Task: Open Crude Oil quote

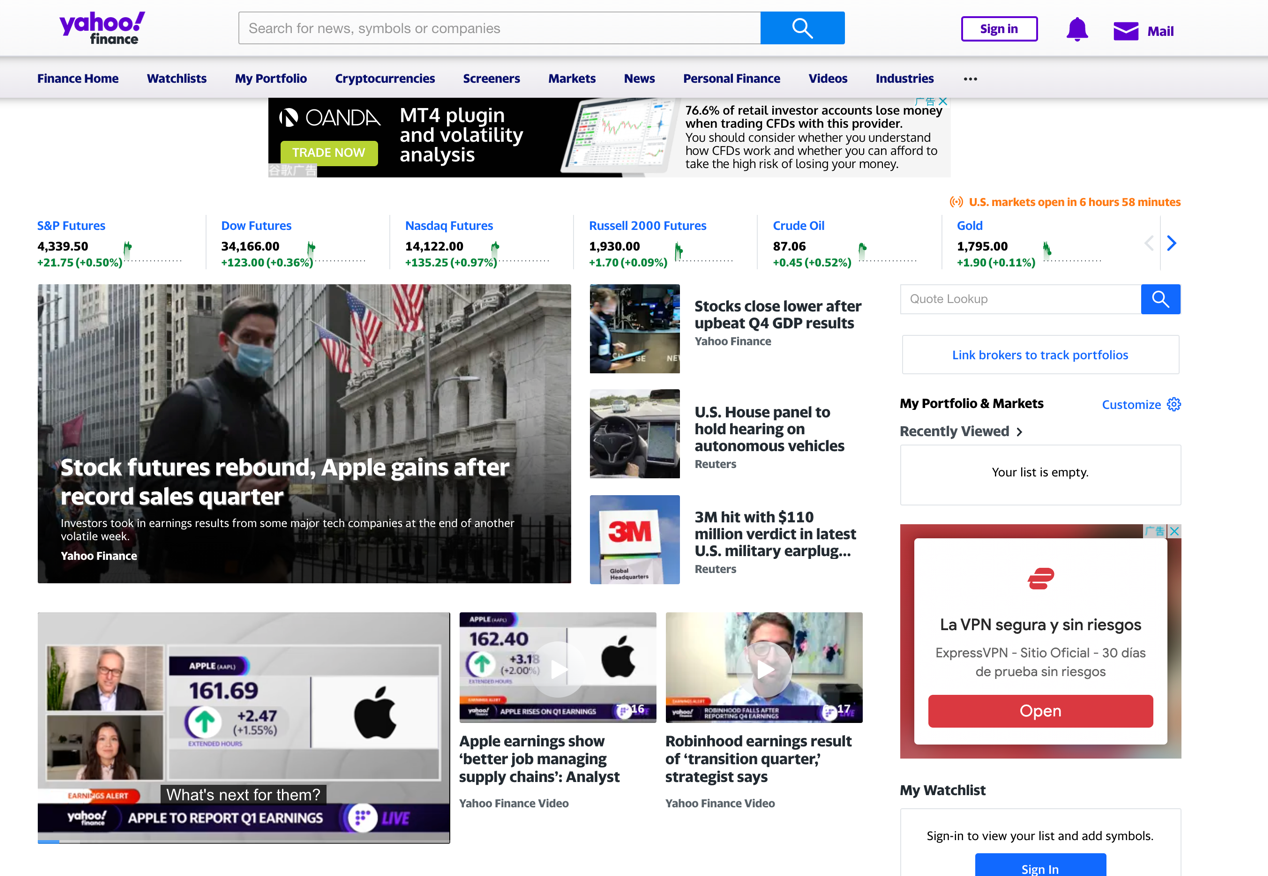Action: [798, 226]
